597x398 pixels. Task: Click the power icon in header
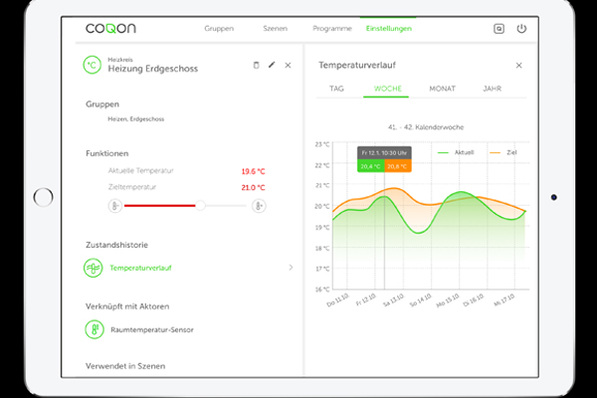point(521,29)
